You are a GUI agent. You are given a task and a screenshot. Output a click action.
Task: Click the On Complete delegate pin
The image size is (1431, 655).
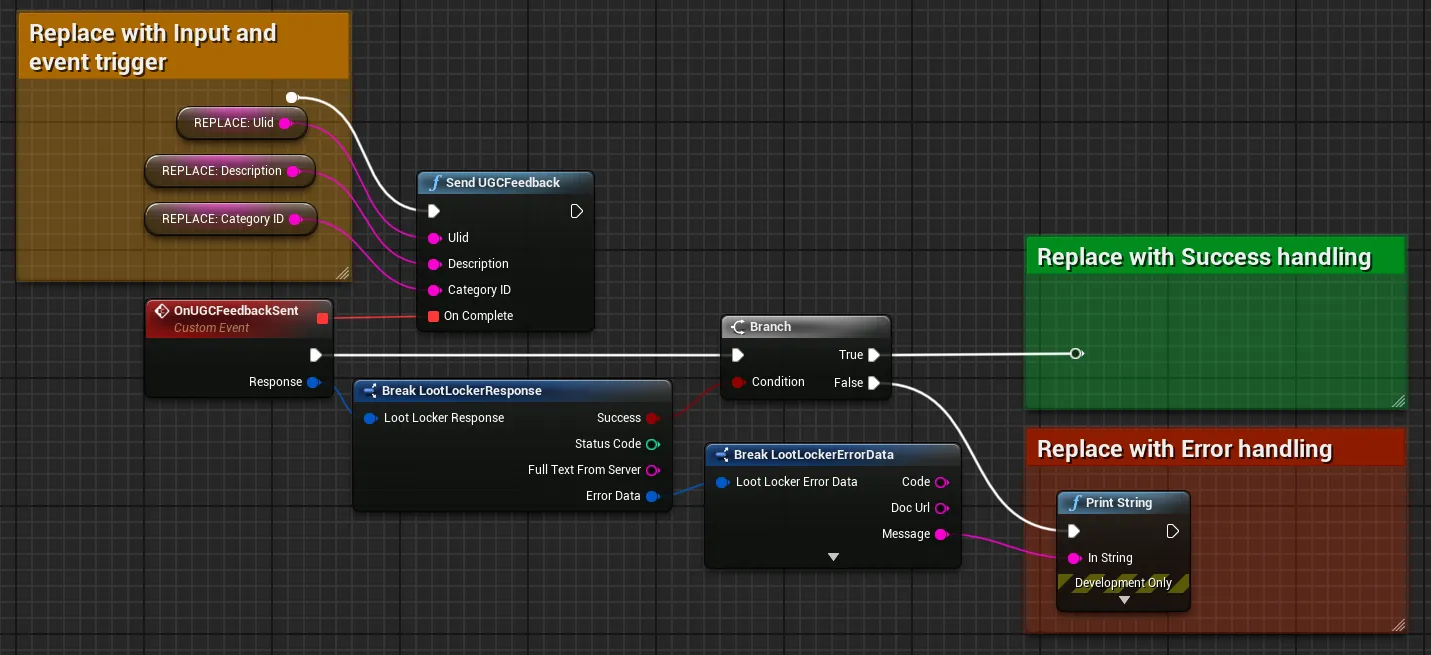click(433, 316)
